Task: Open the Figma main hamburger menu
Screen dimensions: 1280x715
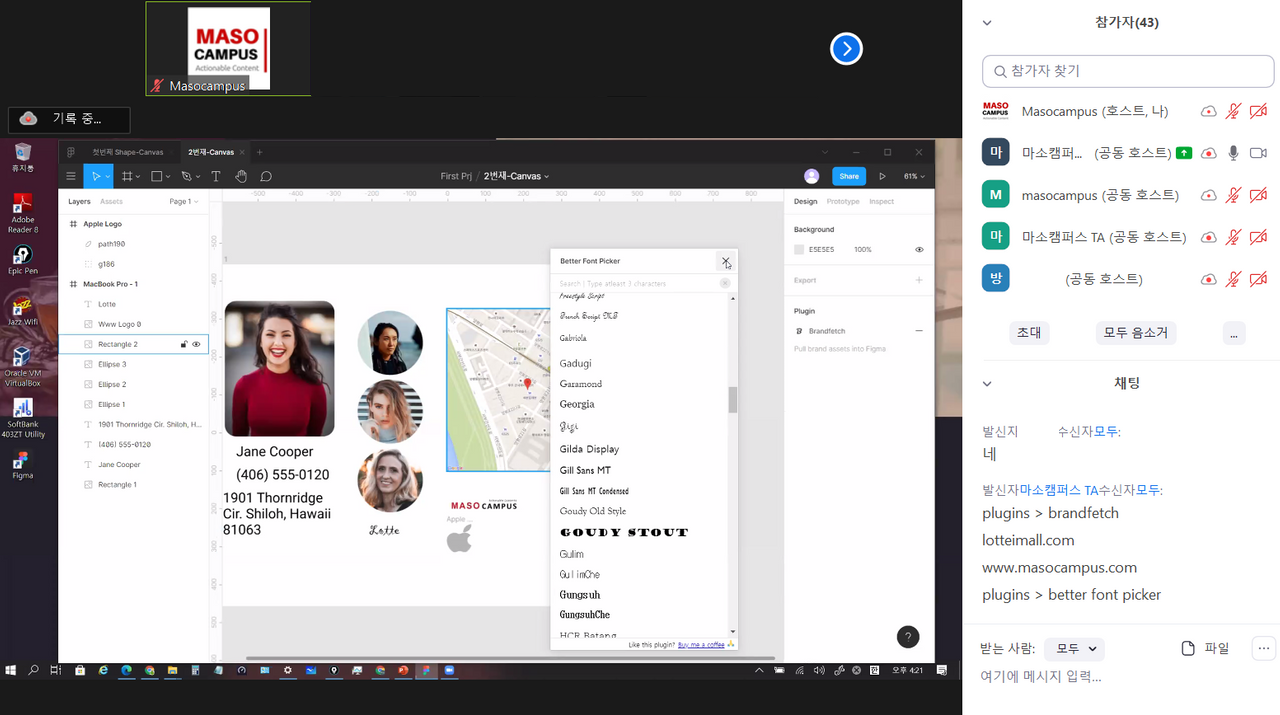Action: pyautogui.click(x=71, y=176)
